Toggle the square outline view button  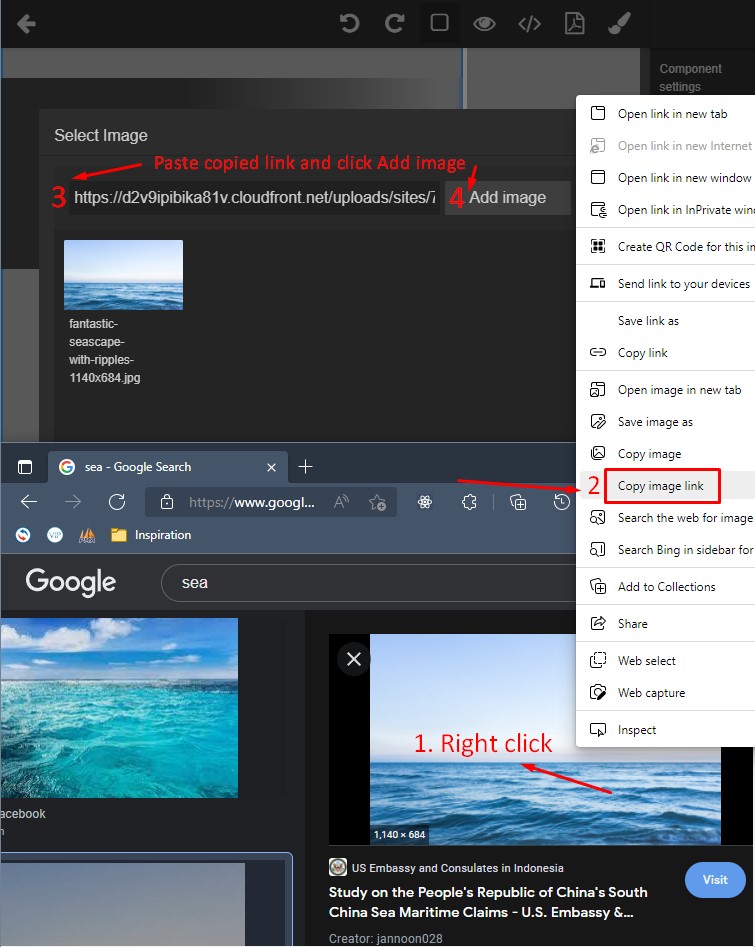[x=439, y=23]
